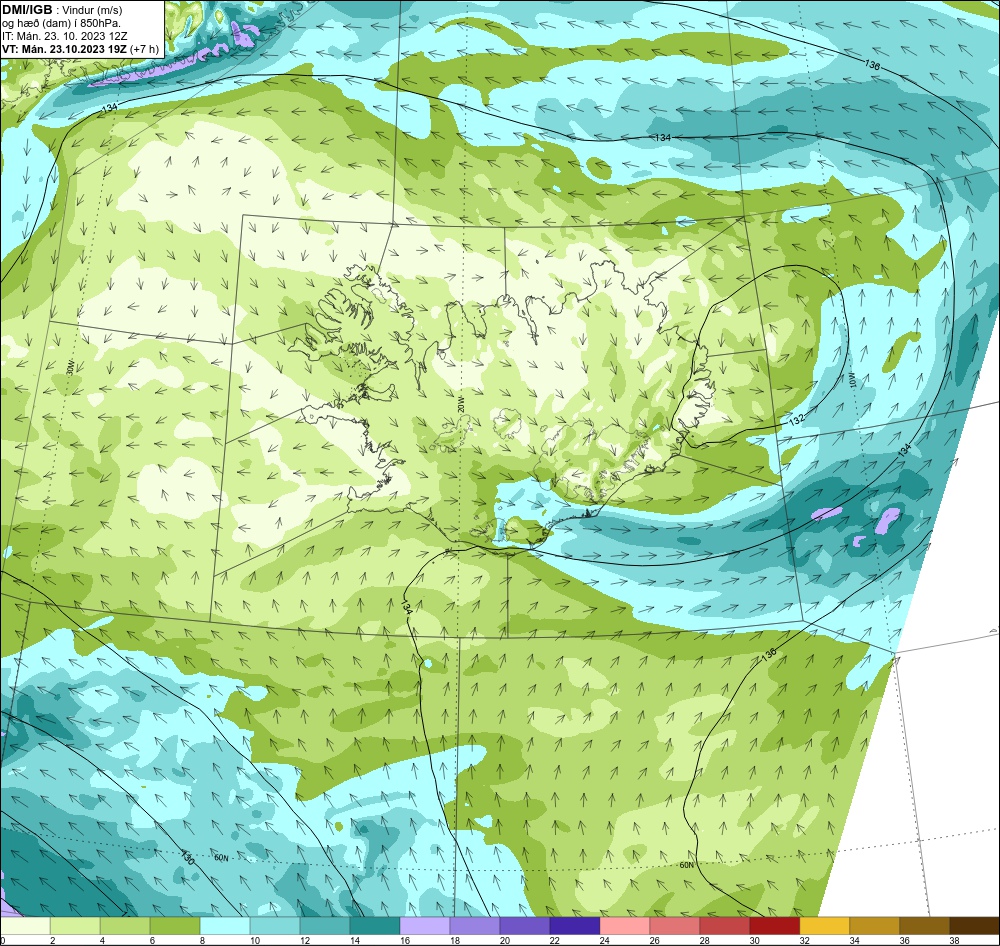1000x946 pixels.
Task: Click the 16–18 m/s lavender swatch
Action: coord(425,926)
